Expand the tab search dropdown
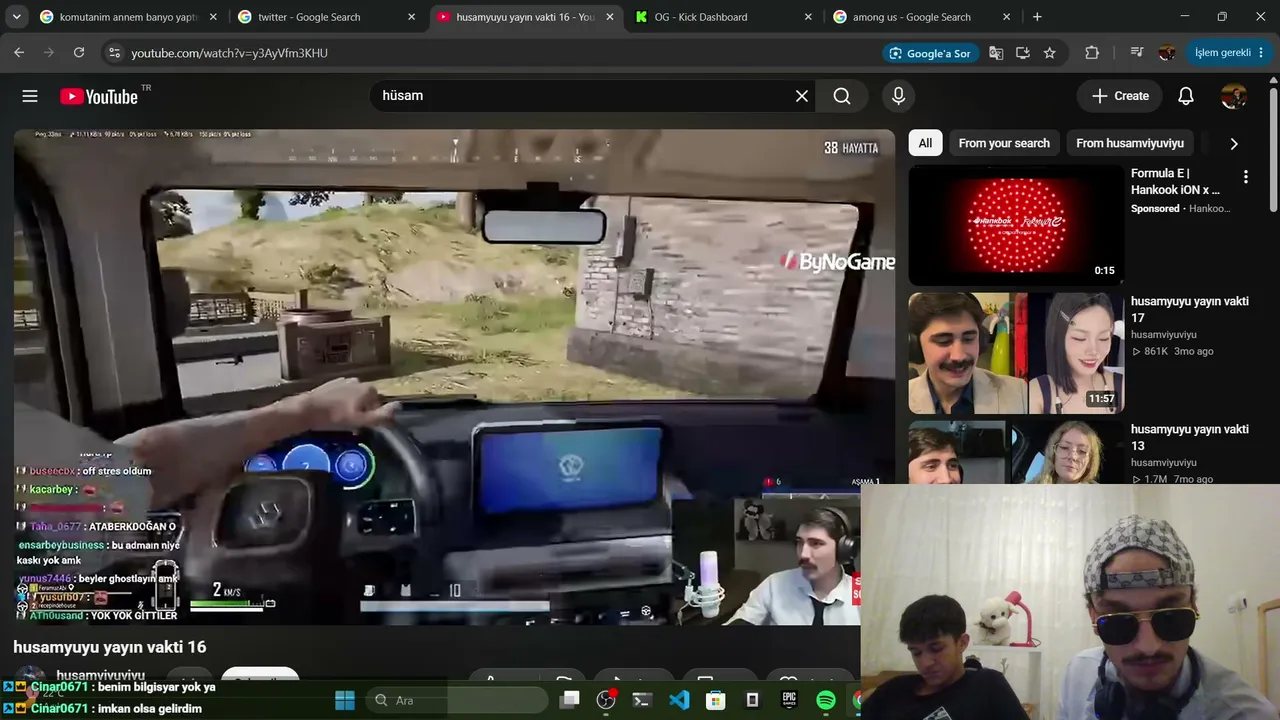 (15, 17)
